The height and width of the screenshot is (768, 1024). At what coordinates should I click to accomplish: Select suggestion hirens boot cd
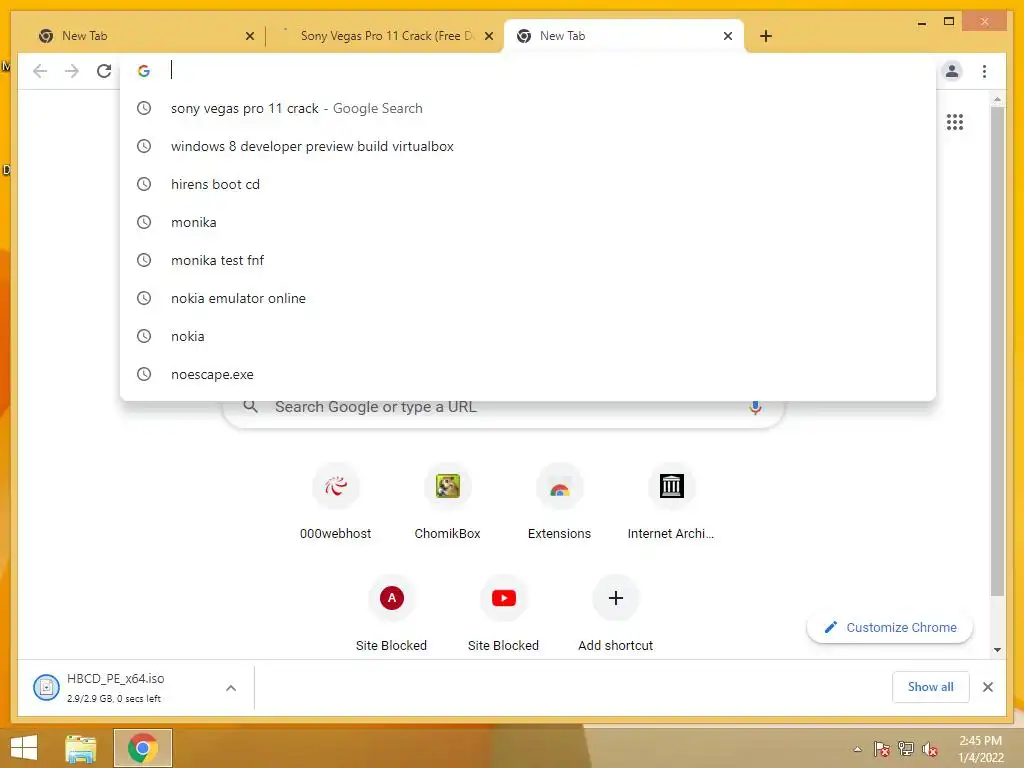[x=528, y=184]
